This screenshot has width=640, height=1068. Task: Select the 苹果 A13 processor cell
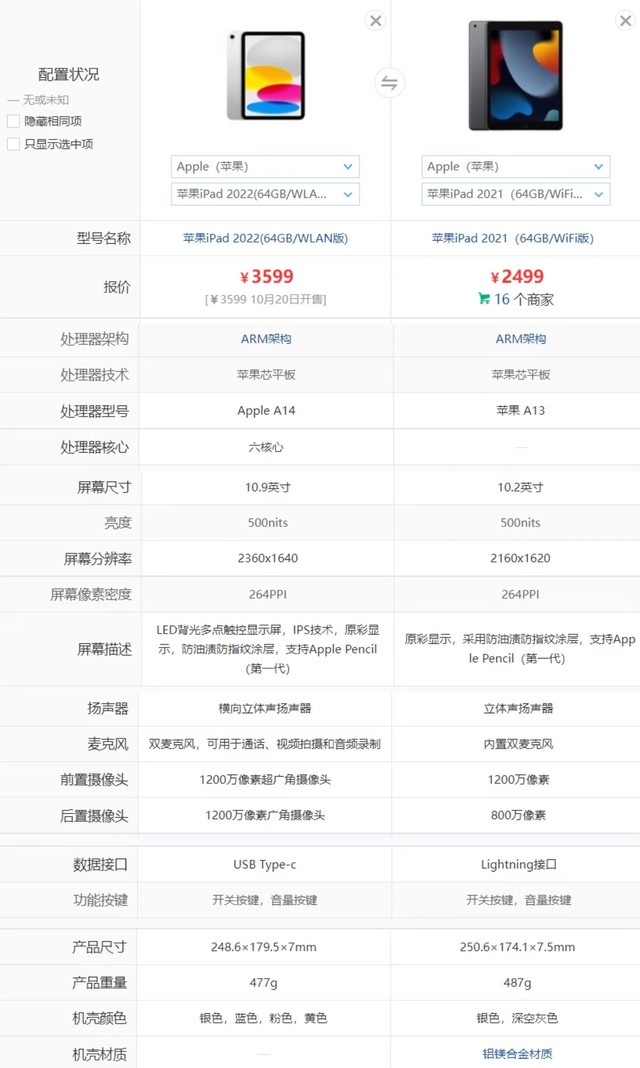pos(520,410)
